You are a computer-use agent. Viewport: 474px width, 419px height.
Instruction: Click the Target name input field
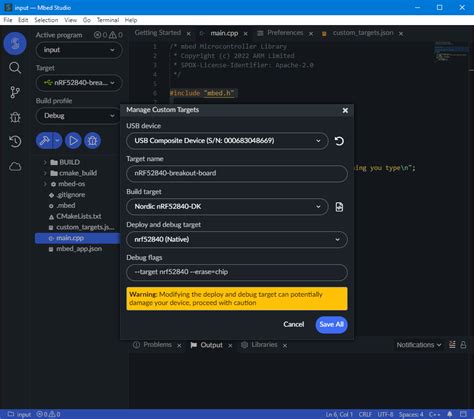click(237, 173)
